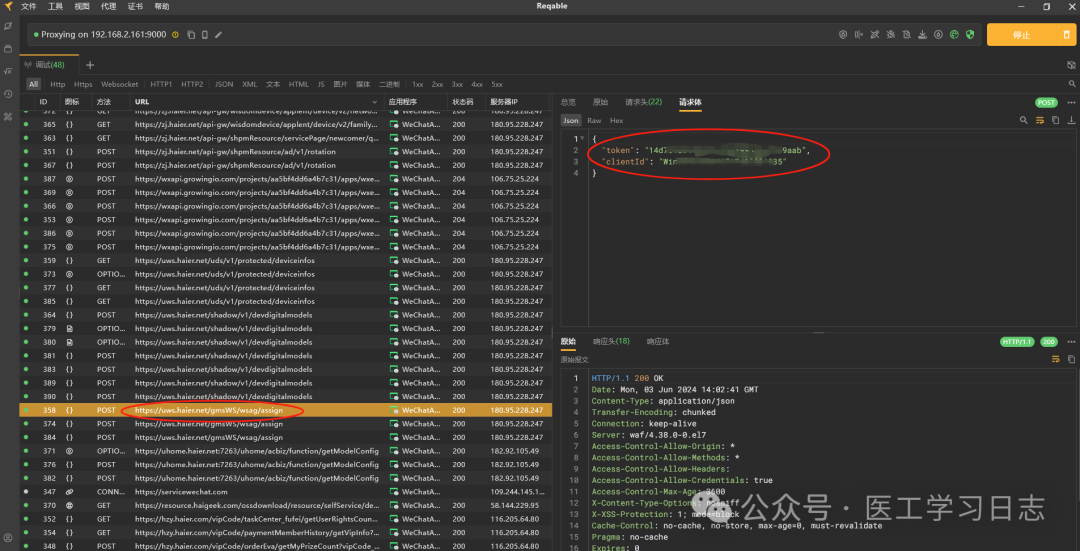
Task: Click the circled droplet icon
Action: coord(938,34)
